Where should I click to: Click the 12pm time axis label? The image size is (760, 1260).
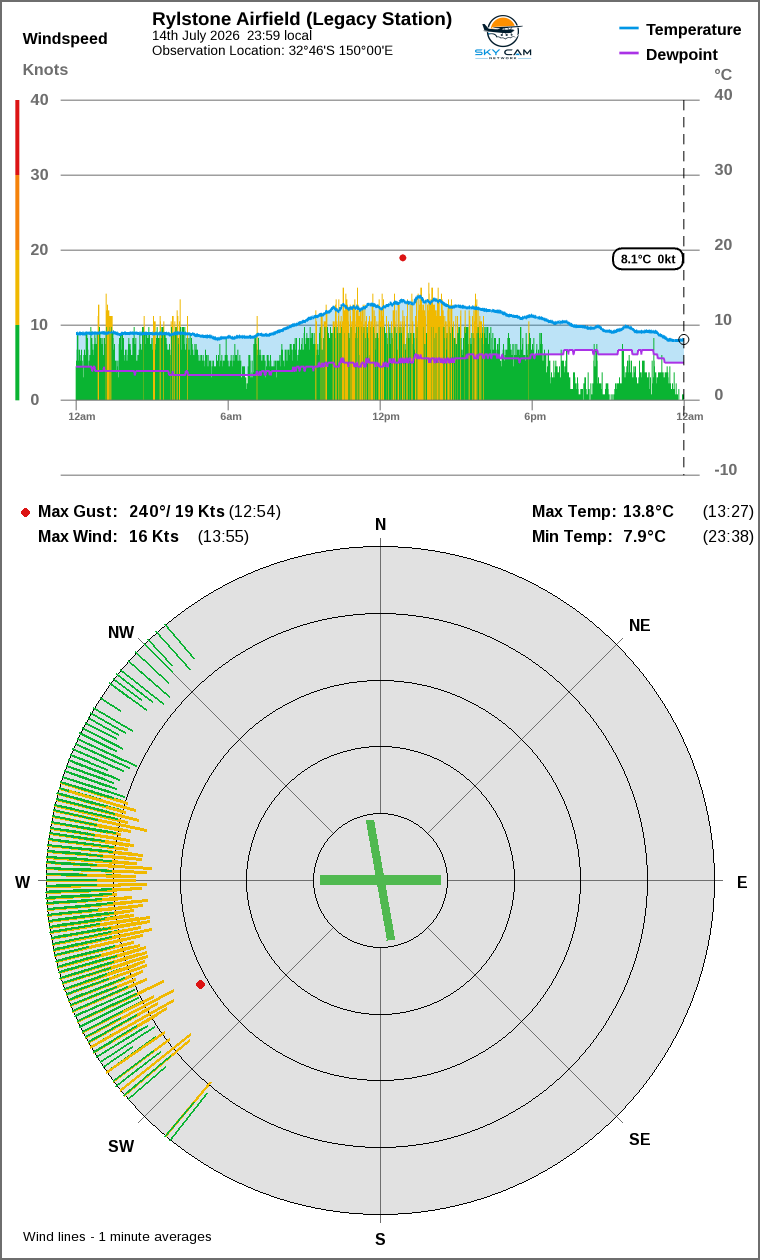[x=386, y=416]
